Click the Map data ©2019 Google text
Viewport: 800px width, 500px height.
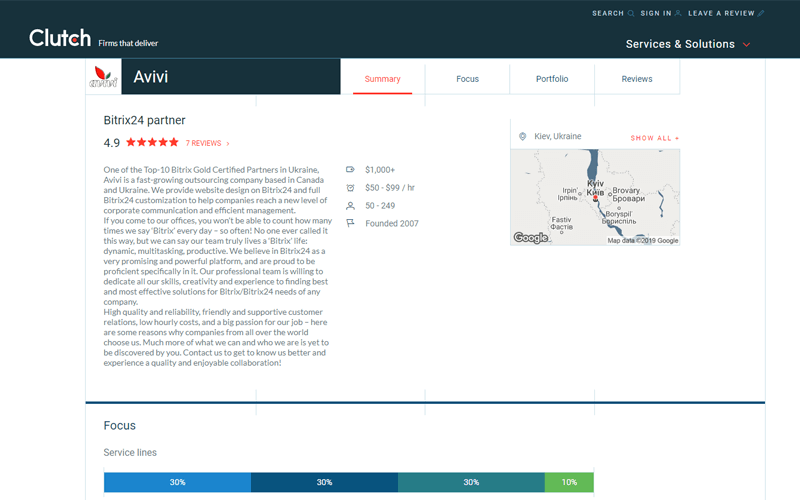point(643,240)
